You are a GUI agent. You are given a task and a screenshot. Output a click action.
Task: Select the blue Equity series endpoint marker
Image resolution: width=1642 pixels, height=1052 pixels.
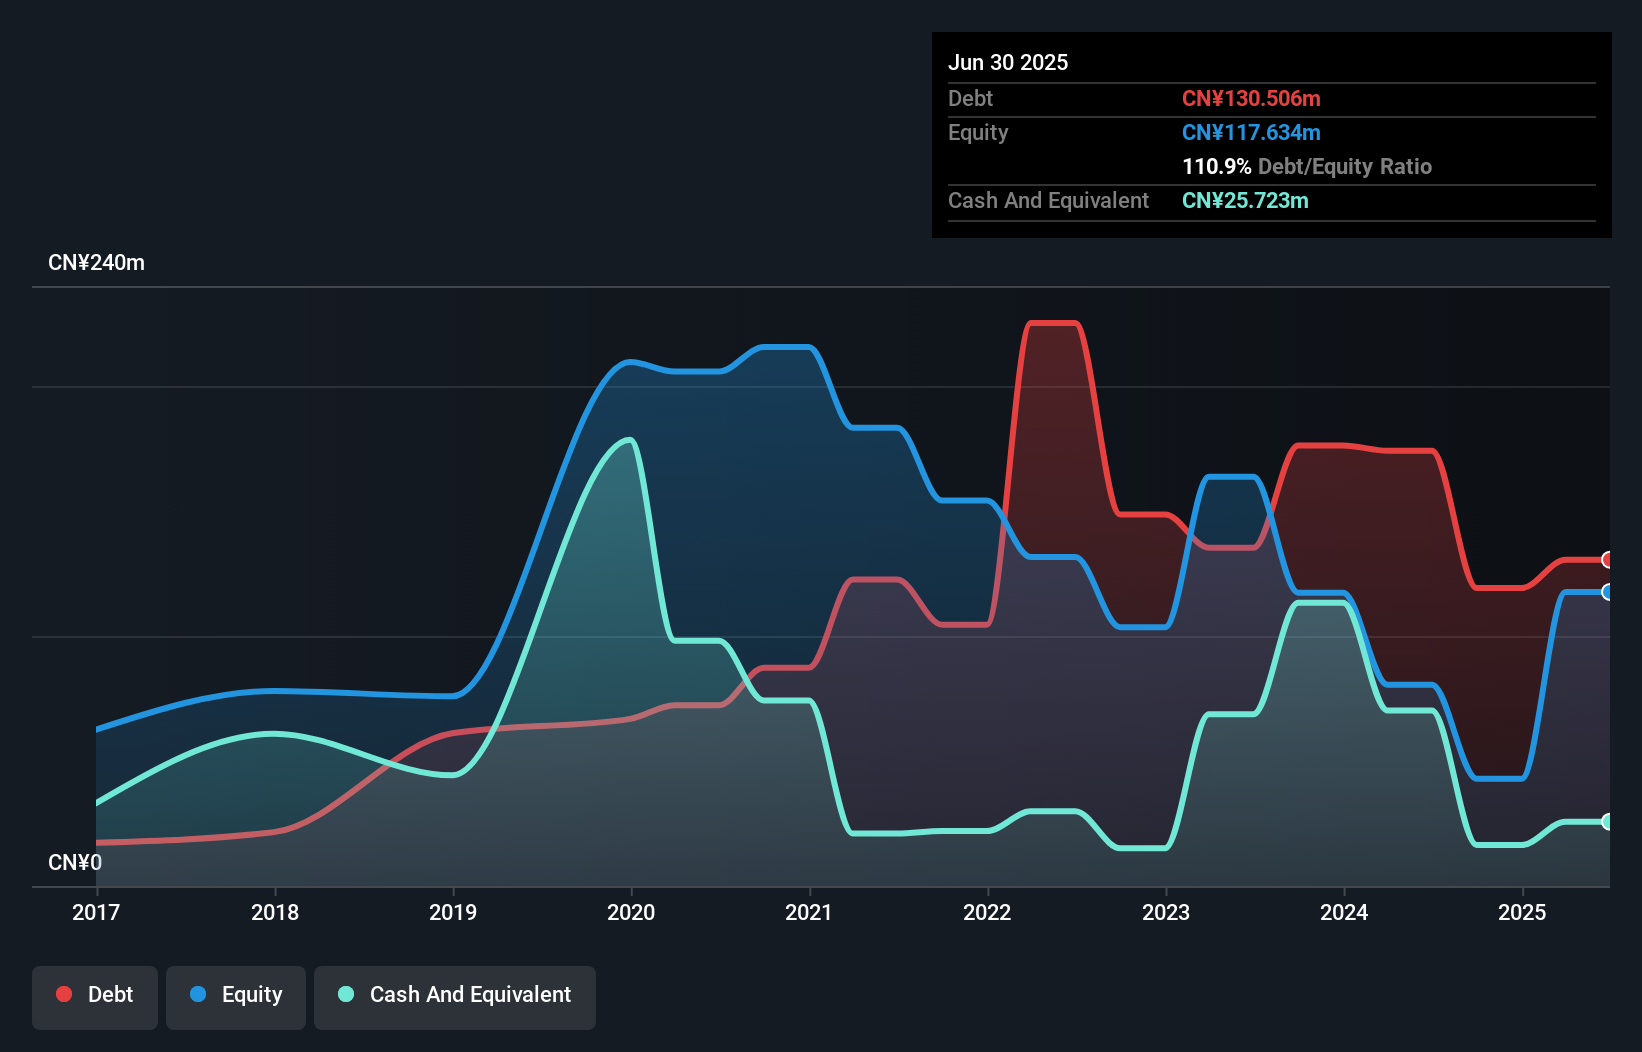tap(1607, 593)
